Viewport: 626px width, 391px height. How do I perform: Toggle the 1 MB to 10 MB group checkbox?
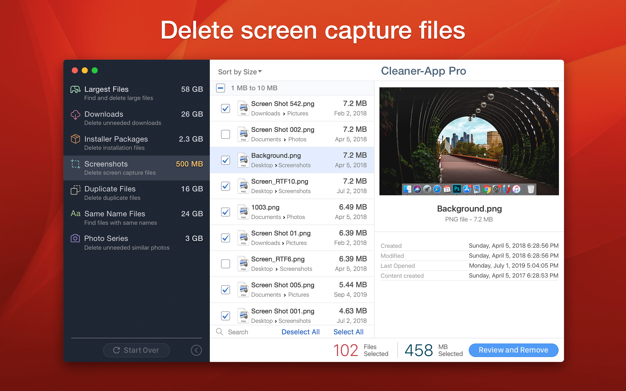pos(220,88)
